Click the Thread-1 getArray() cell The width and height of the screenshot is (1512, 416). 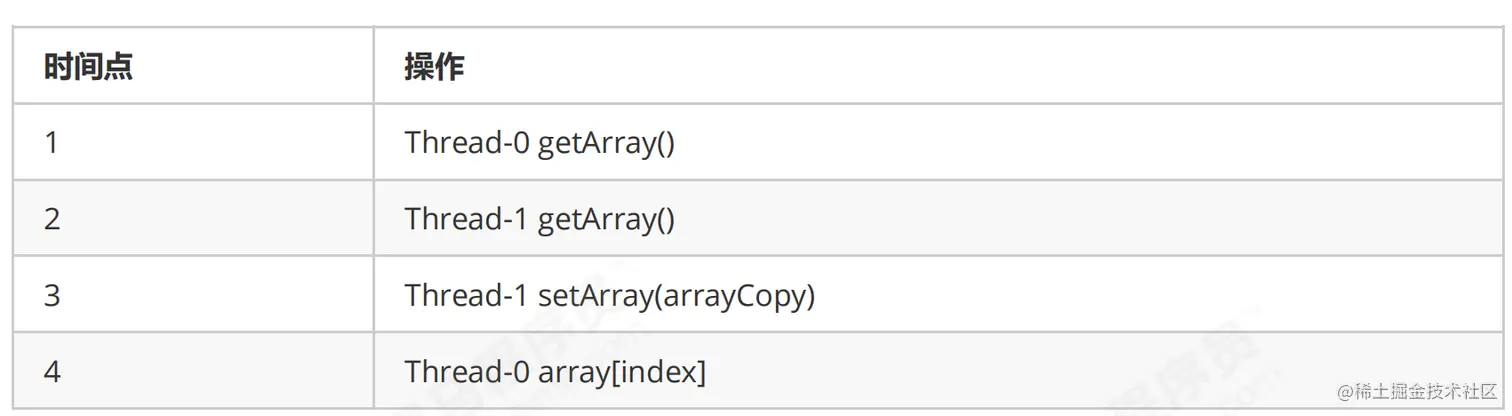pos(940,218)
